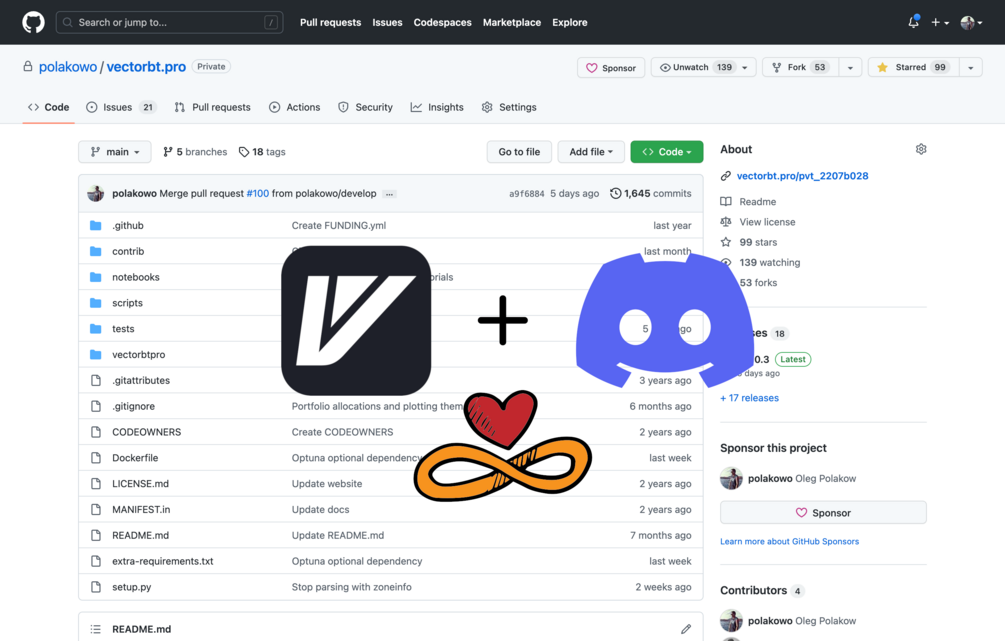Open the Add file dropdown
This screenshot has height=641, width=1005.
click(591, 152)
